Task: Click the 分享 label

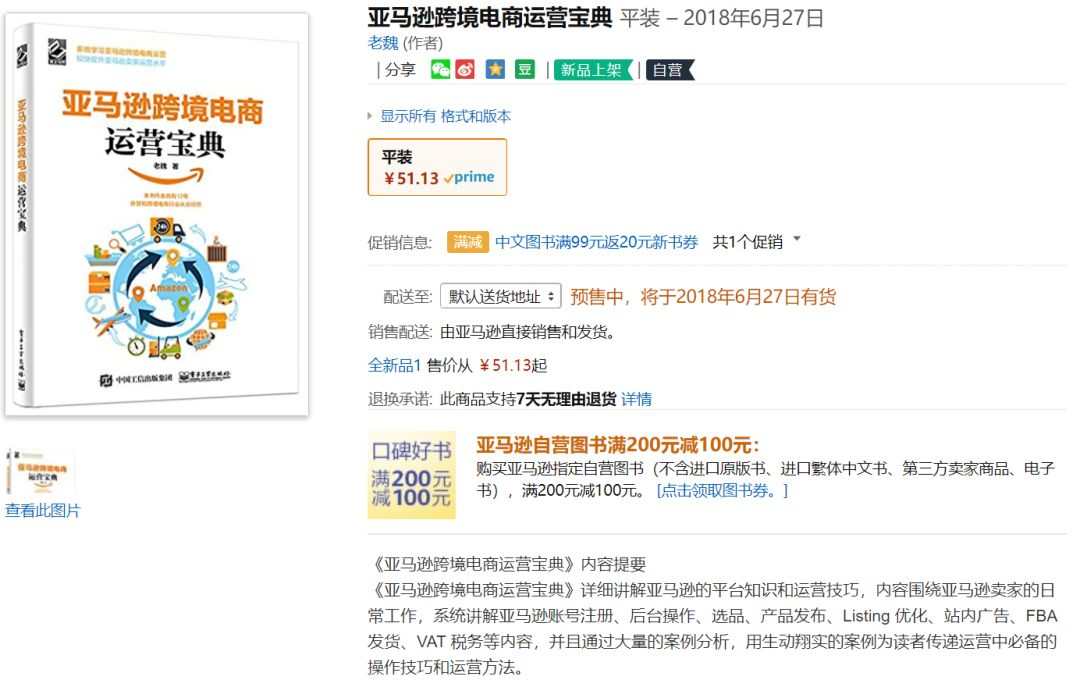Action: tap(400, 70)
